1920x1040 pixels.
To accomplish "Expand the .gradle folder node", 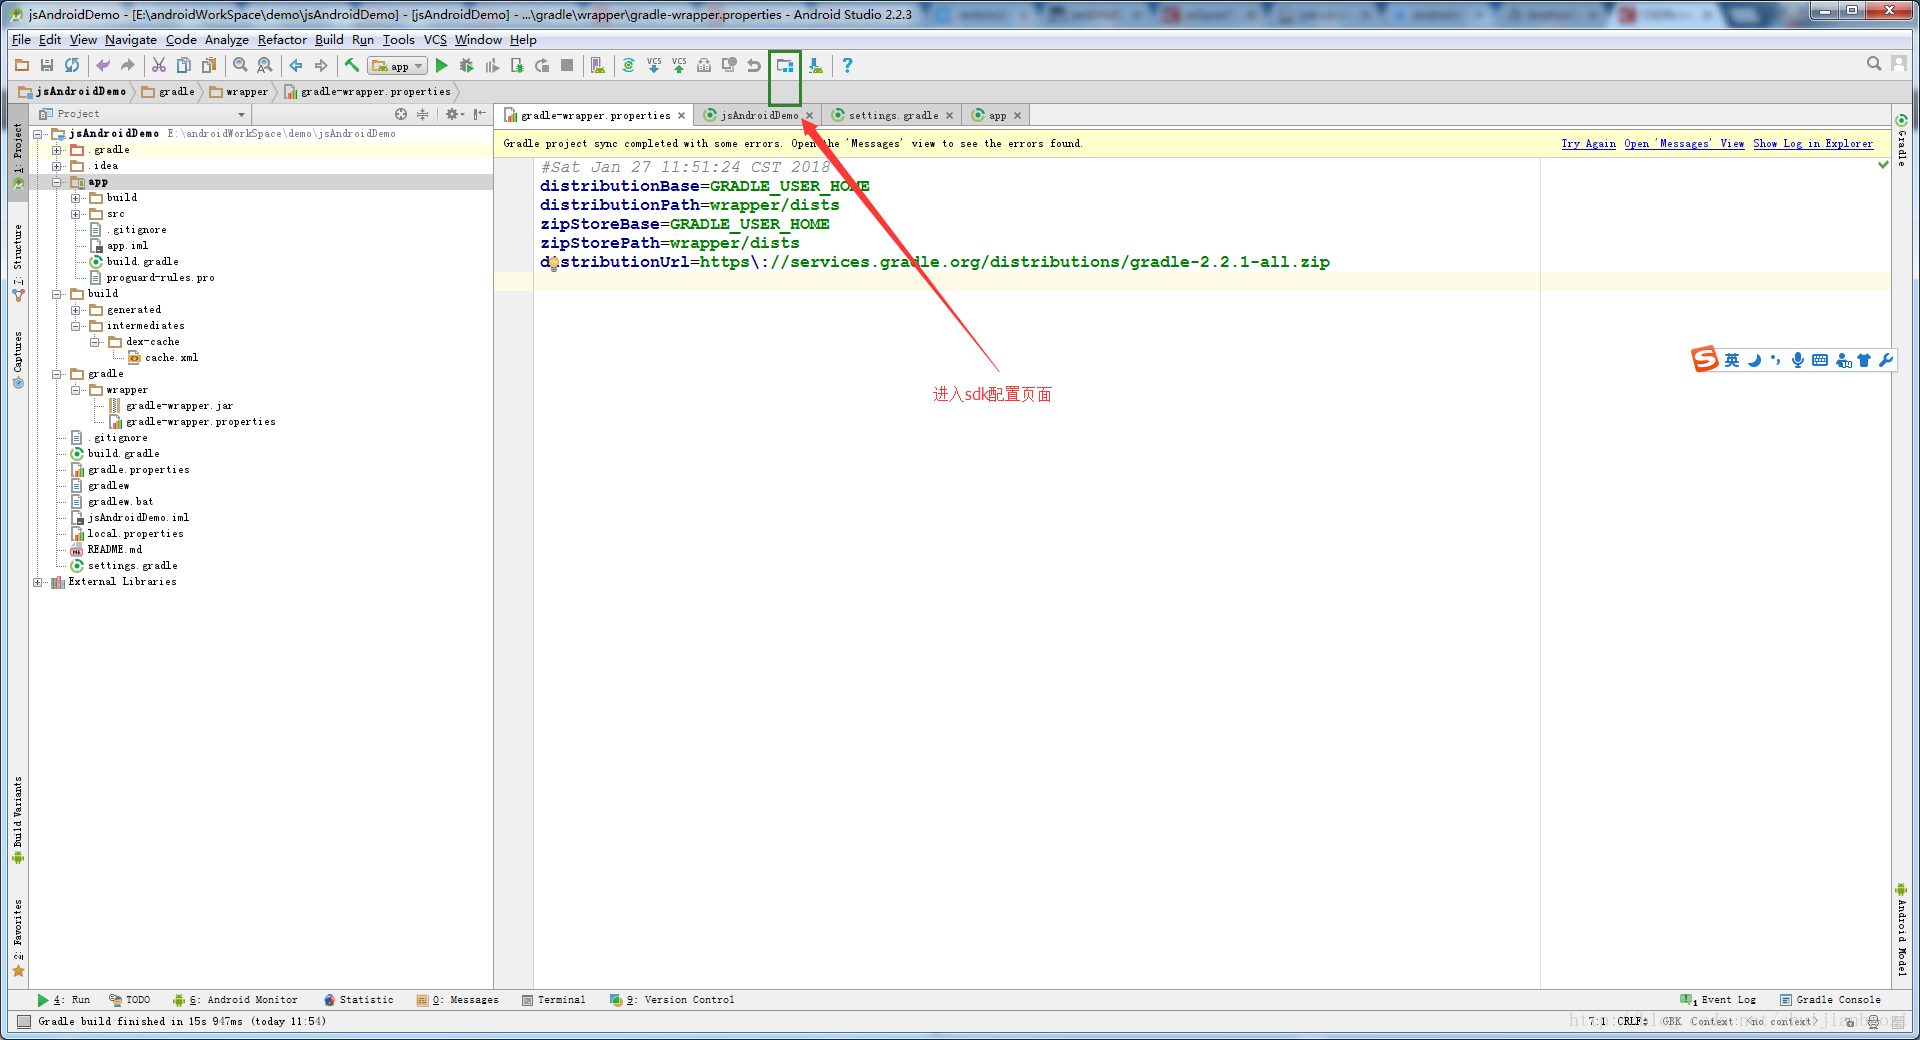I will coord(57,150).
